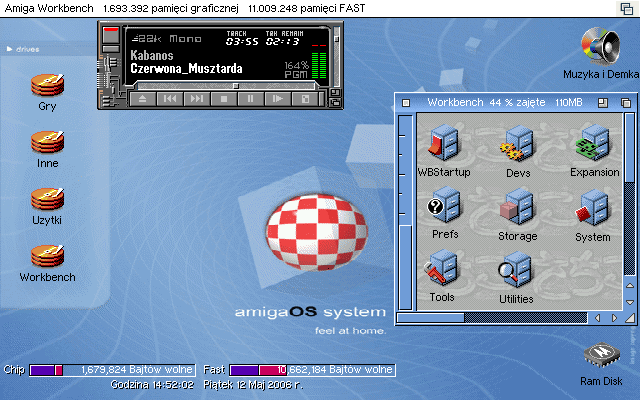The width and height of the screenshot is (640, 400).
Task: Click the "Amiga Workbench" screen title text
Action: pos(49,8)
